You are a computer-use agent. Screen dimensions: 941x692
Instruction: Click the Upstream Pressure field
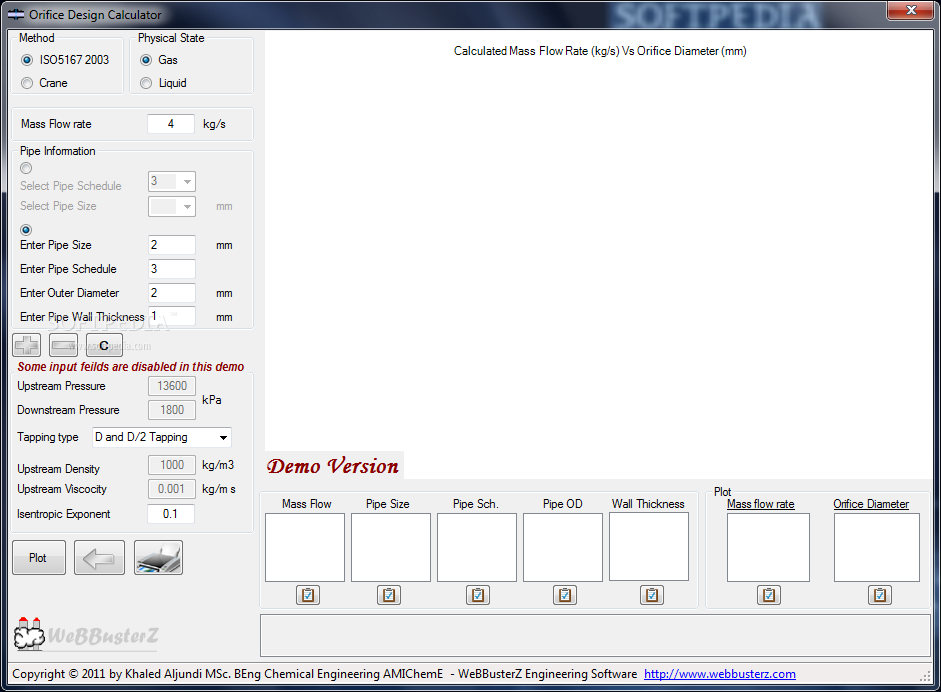point(172,386)
